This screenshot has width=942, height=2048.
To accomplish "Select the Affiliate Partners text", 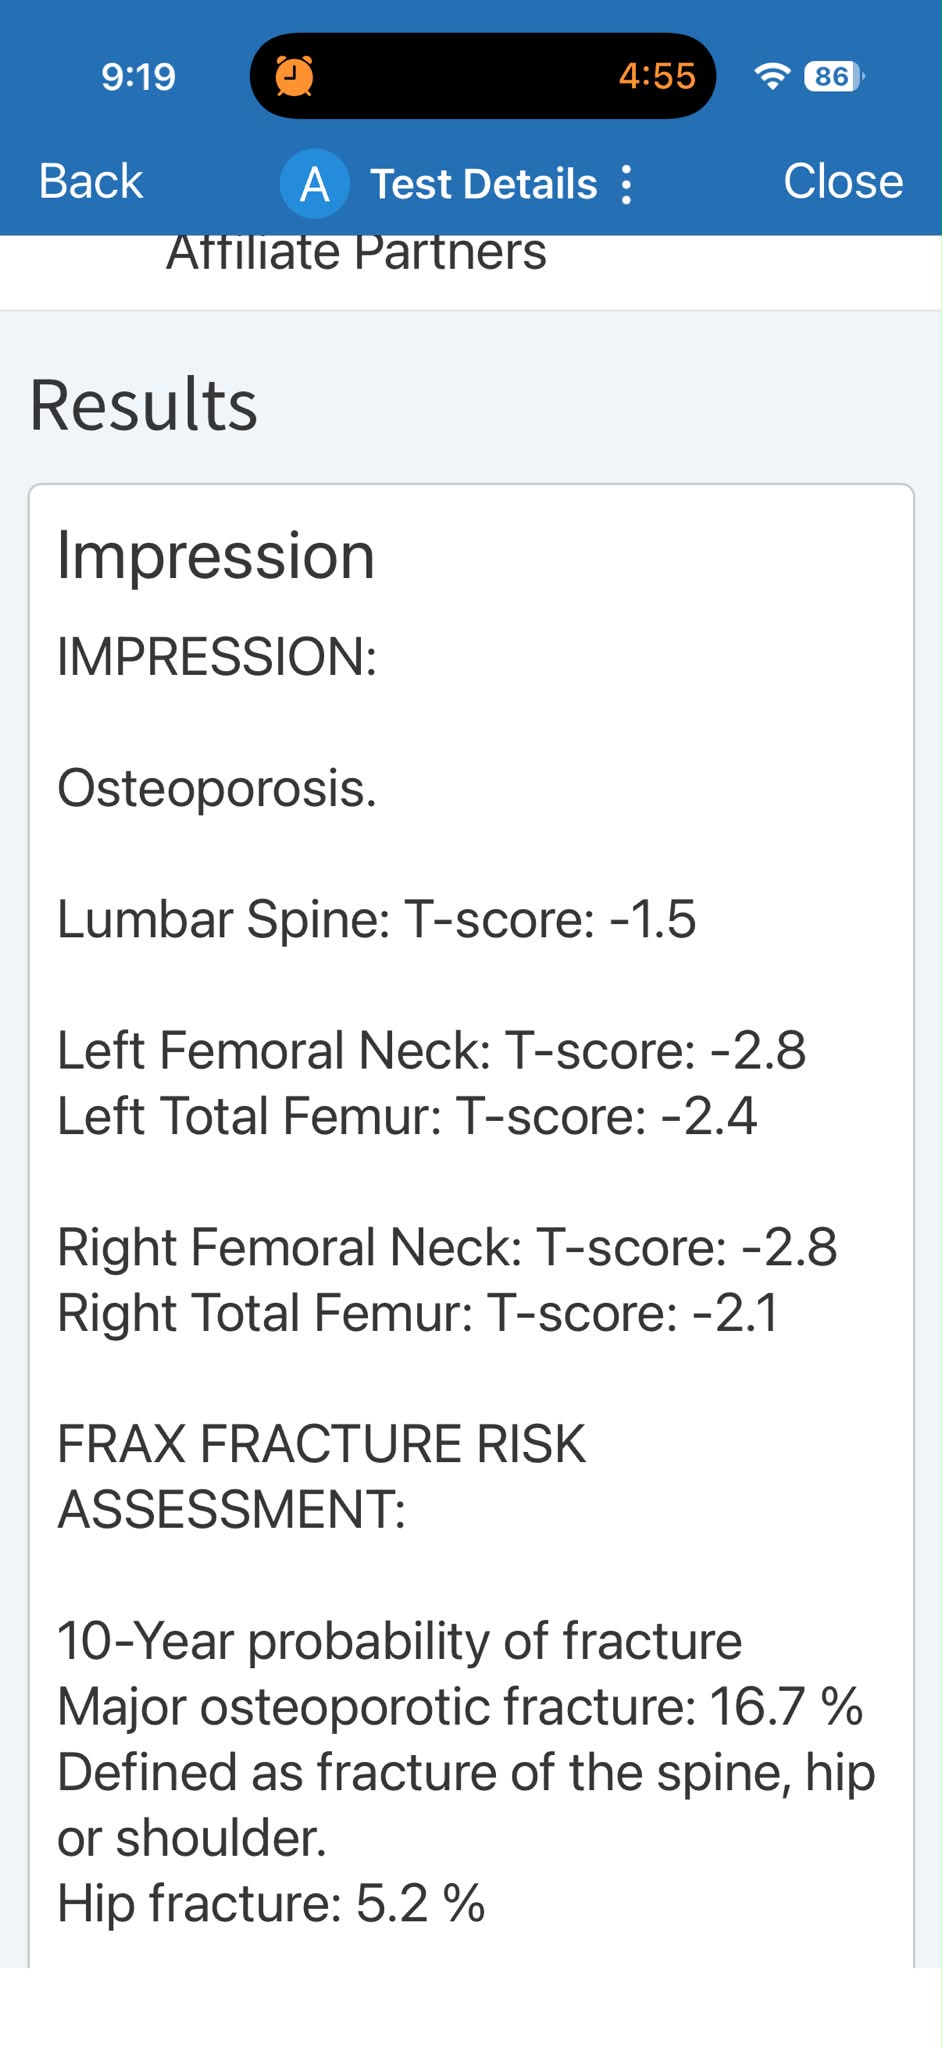I will [x=356, y=252].
